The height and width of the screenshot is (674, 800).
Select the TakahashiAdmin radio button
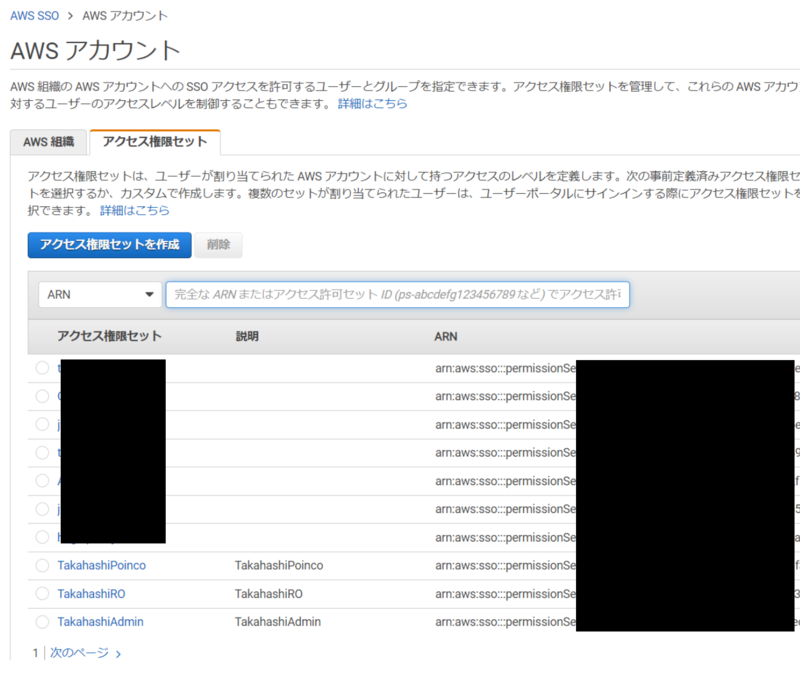42,621
